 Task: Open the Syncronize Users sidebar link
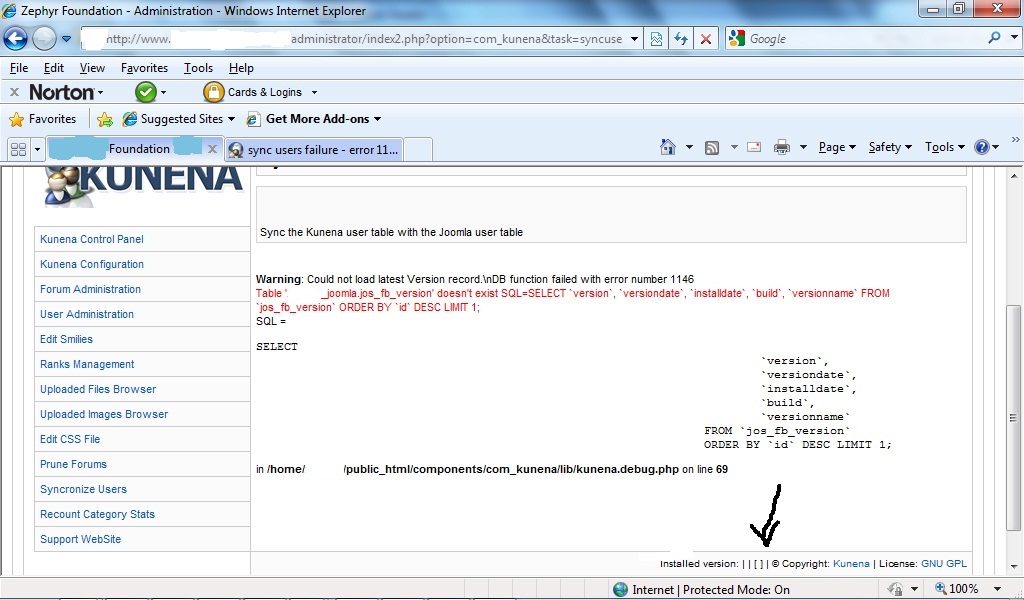[x=84, y=489]
